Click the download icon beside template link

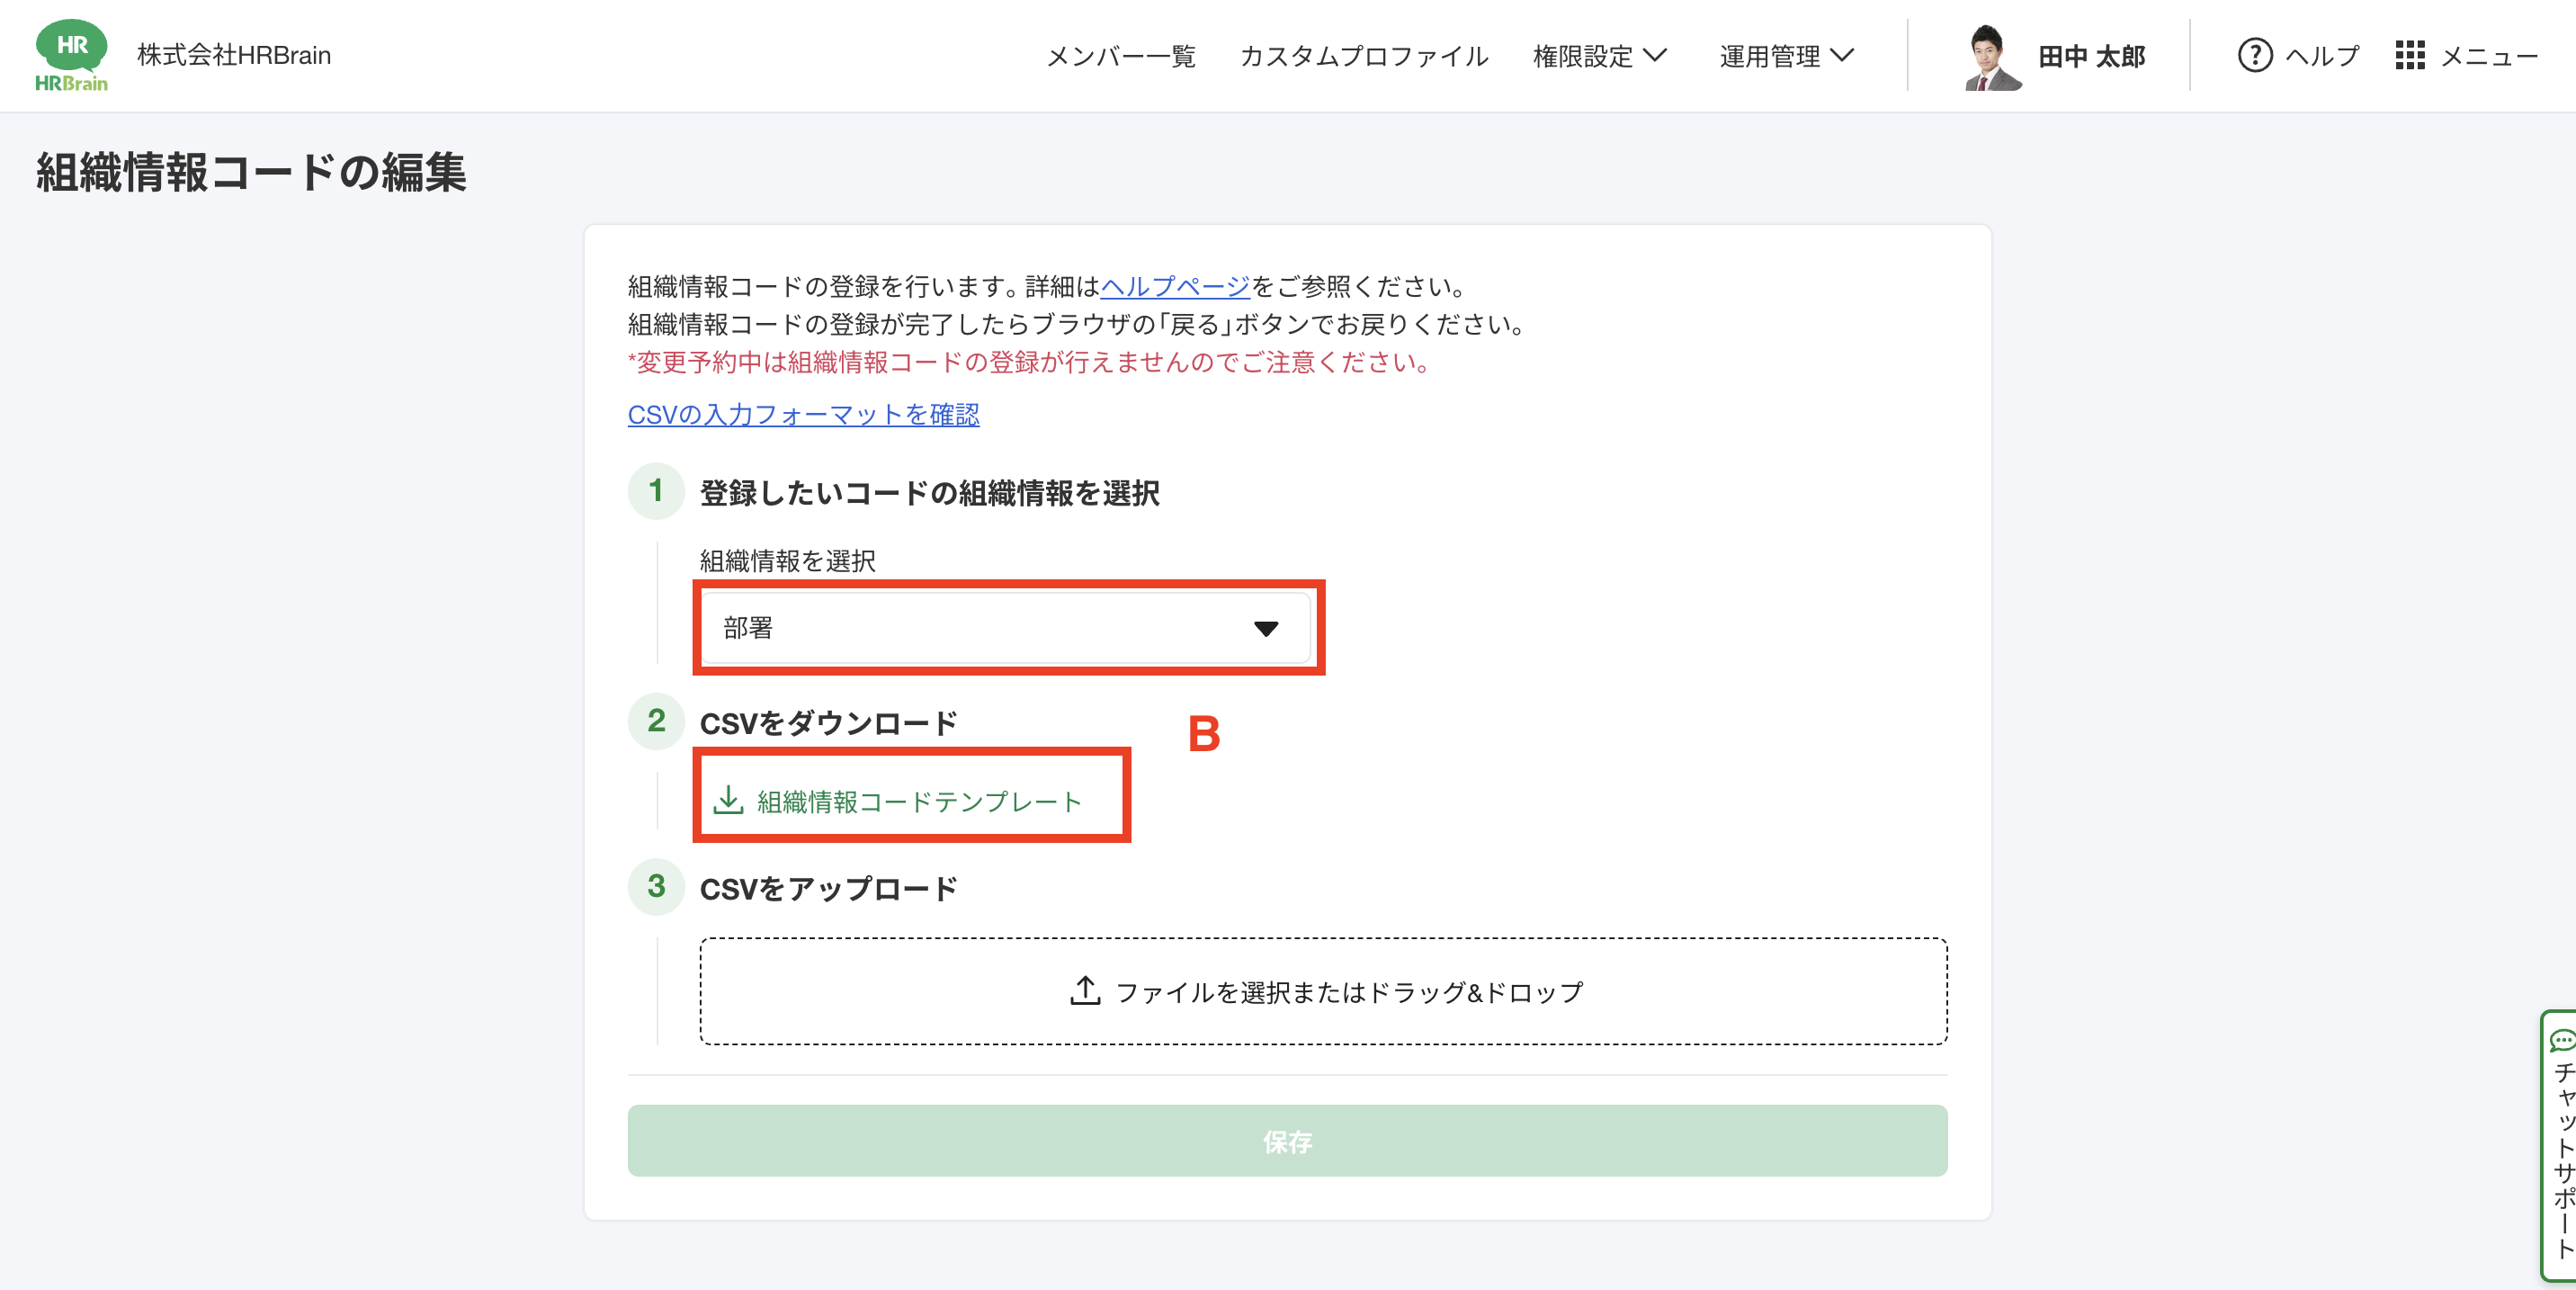click(x=728, y=800)
